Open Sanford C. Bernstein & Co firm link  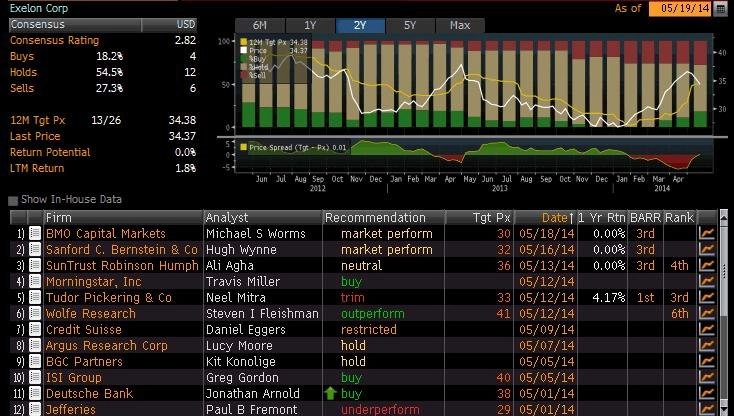point(122,249)
